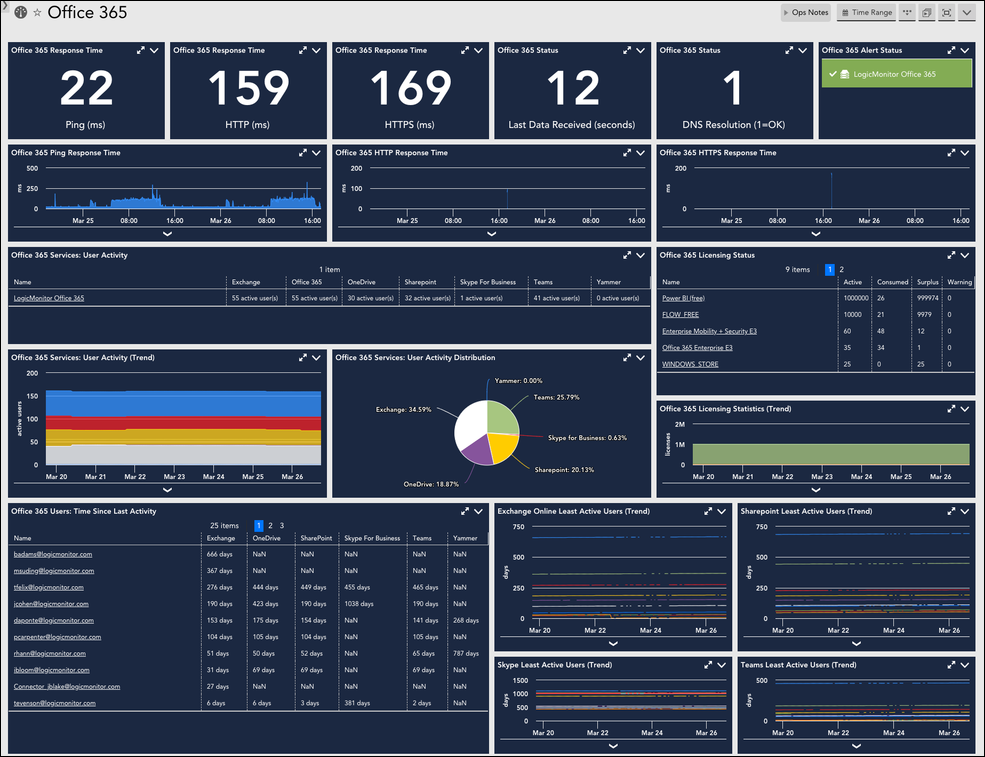Screen dimensions: 985x757
Task: Open Enterprise Mobility + Security E3 link
Action: (709, 331)
